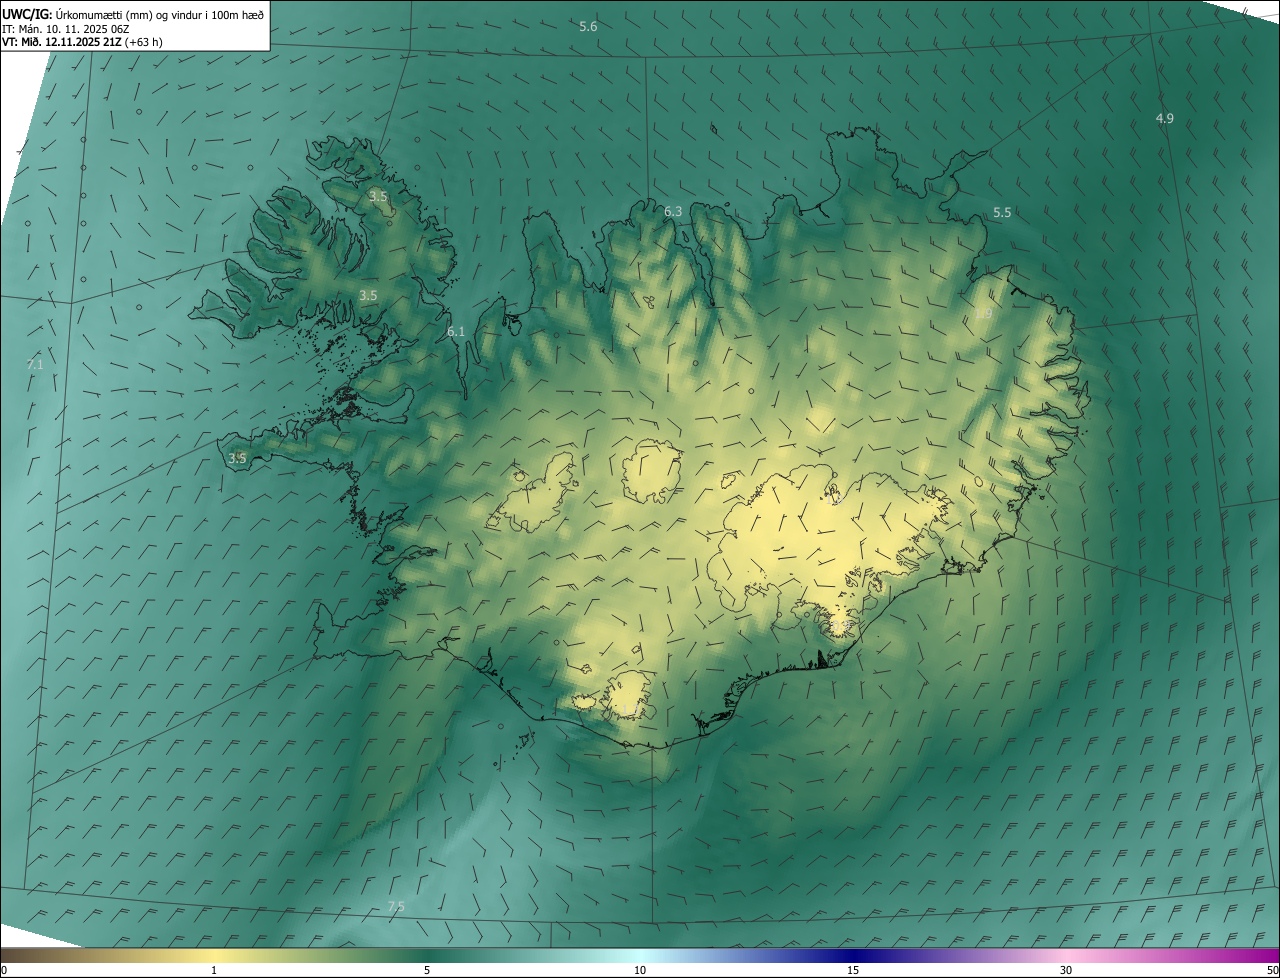1280x978 pixels.
Task: Click the 5.6 value label over the northern sea
Action: 588,27
